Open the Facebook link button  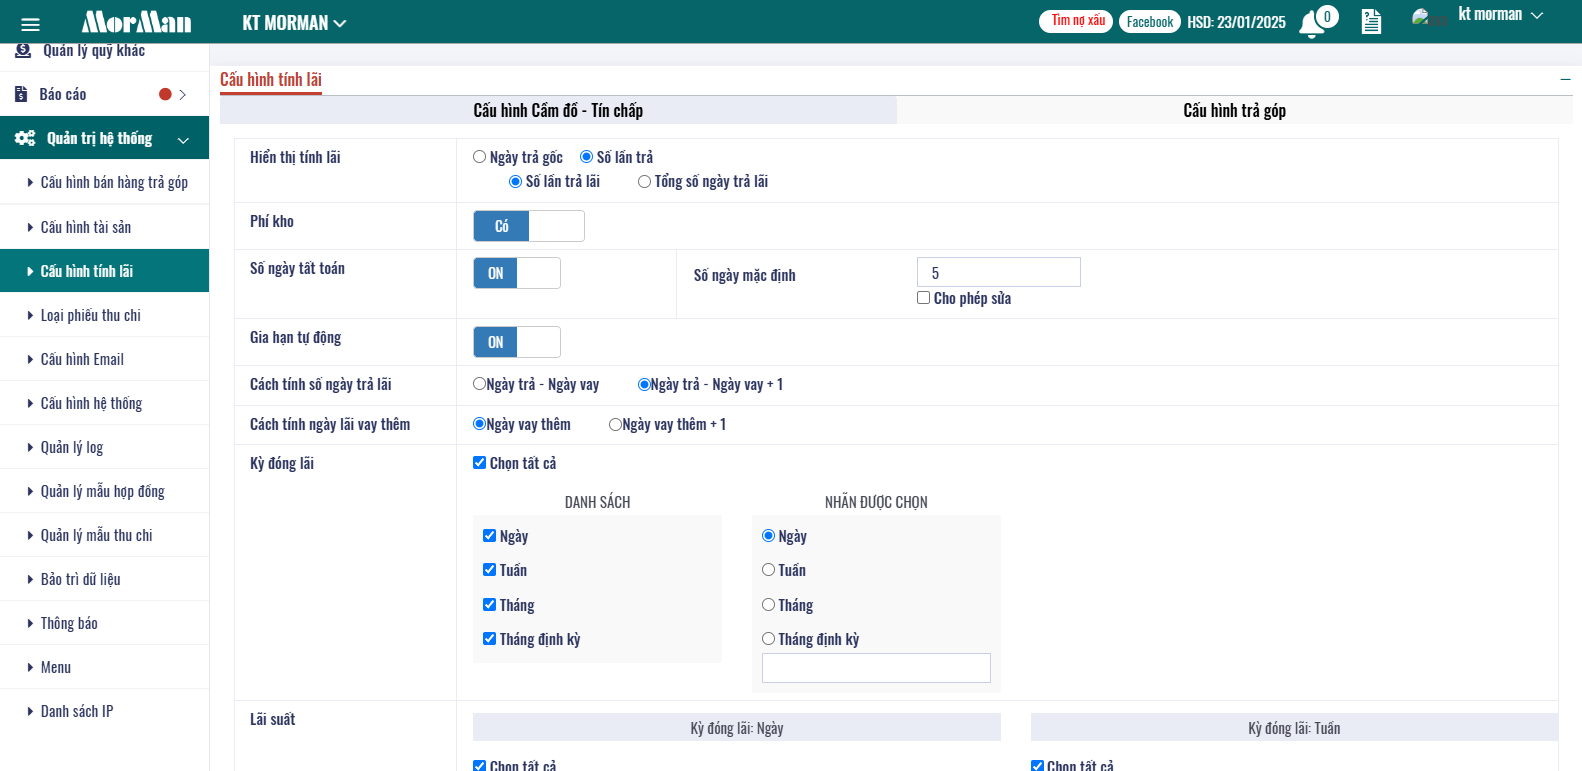click(1149, 21)
